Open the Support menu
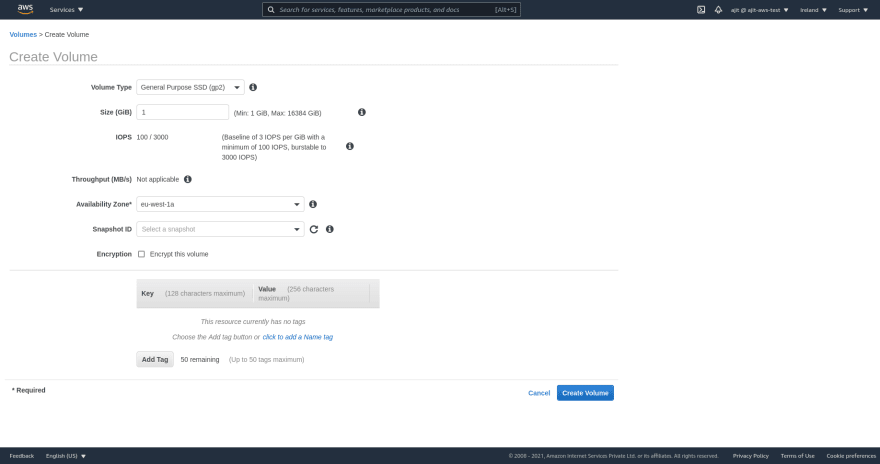The width and height of the screenshot is (880, 464). coord(853,10)
